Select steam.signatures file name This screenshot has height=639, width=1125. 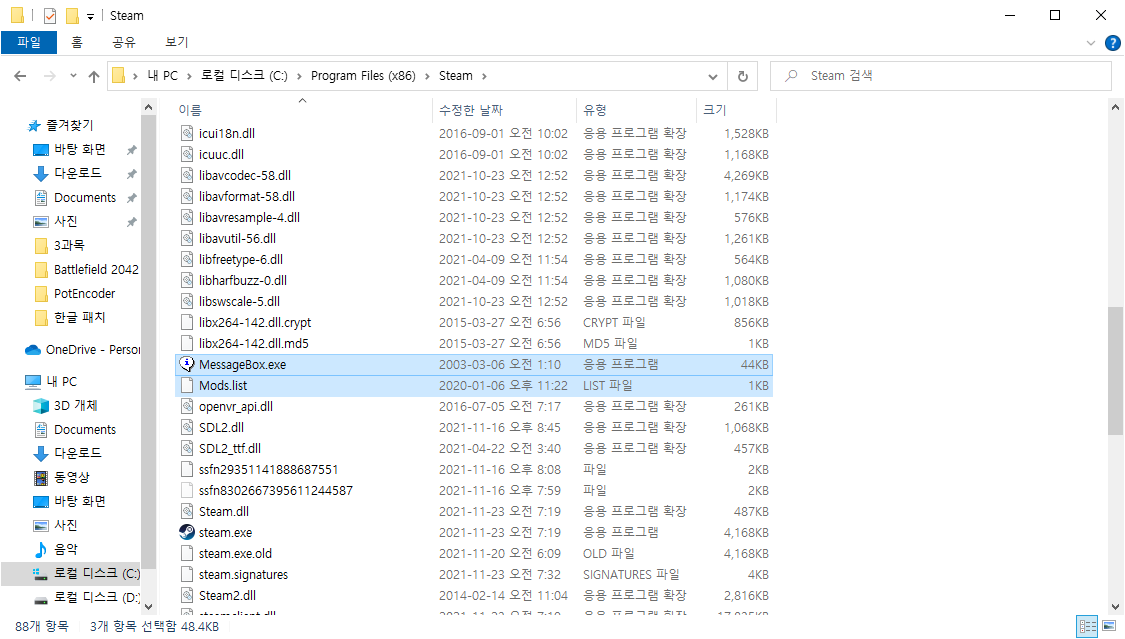243,574
